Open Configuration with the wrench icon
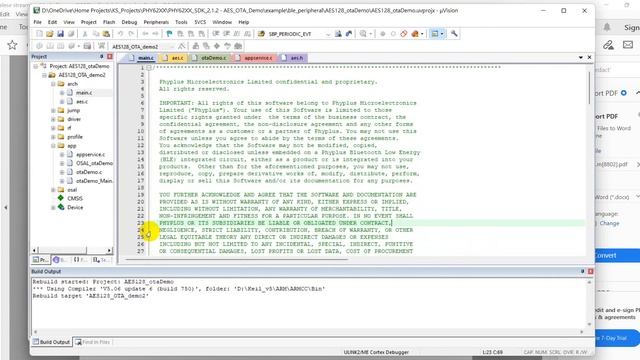This screenshot has width=640, height=360. coord(454,34)
